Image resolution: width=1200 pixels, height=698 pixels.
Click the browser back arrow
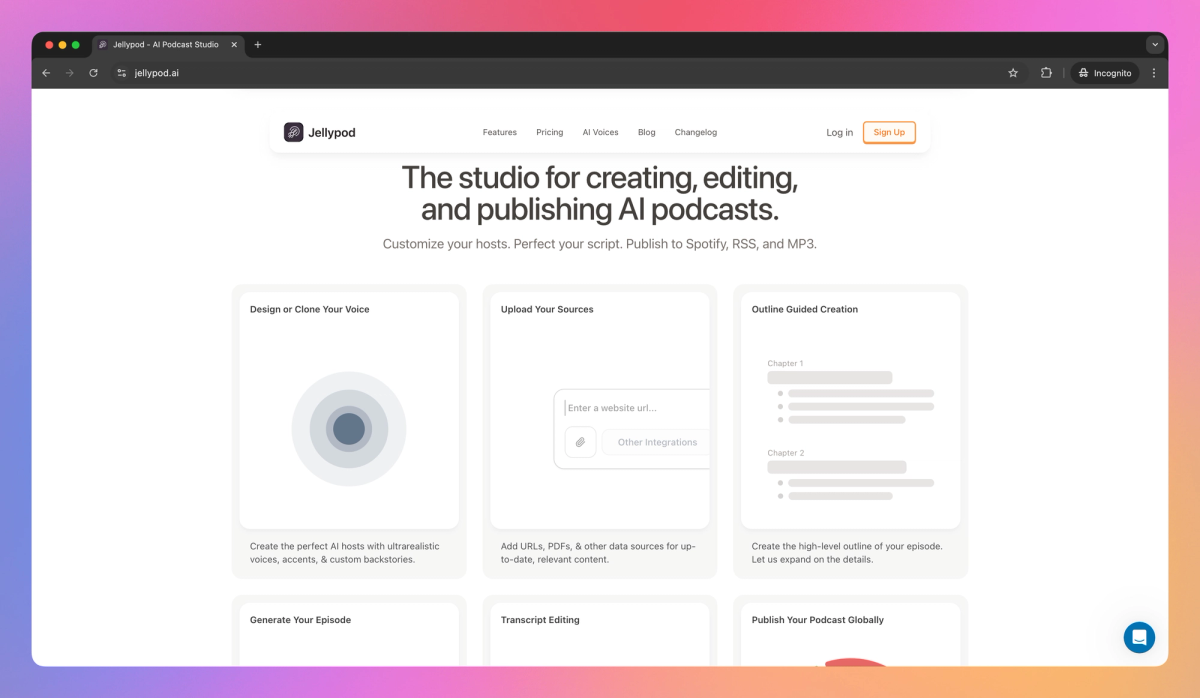coord(46,73)
